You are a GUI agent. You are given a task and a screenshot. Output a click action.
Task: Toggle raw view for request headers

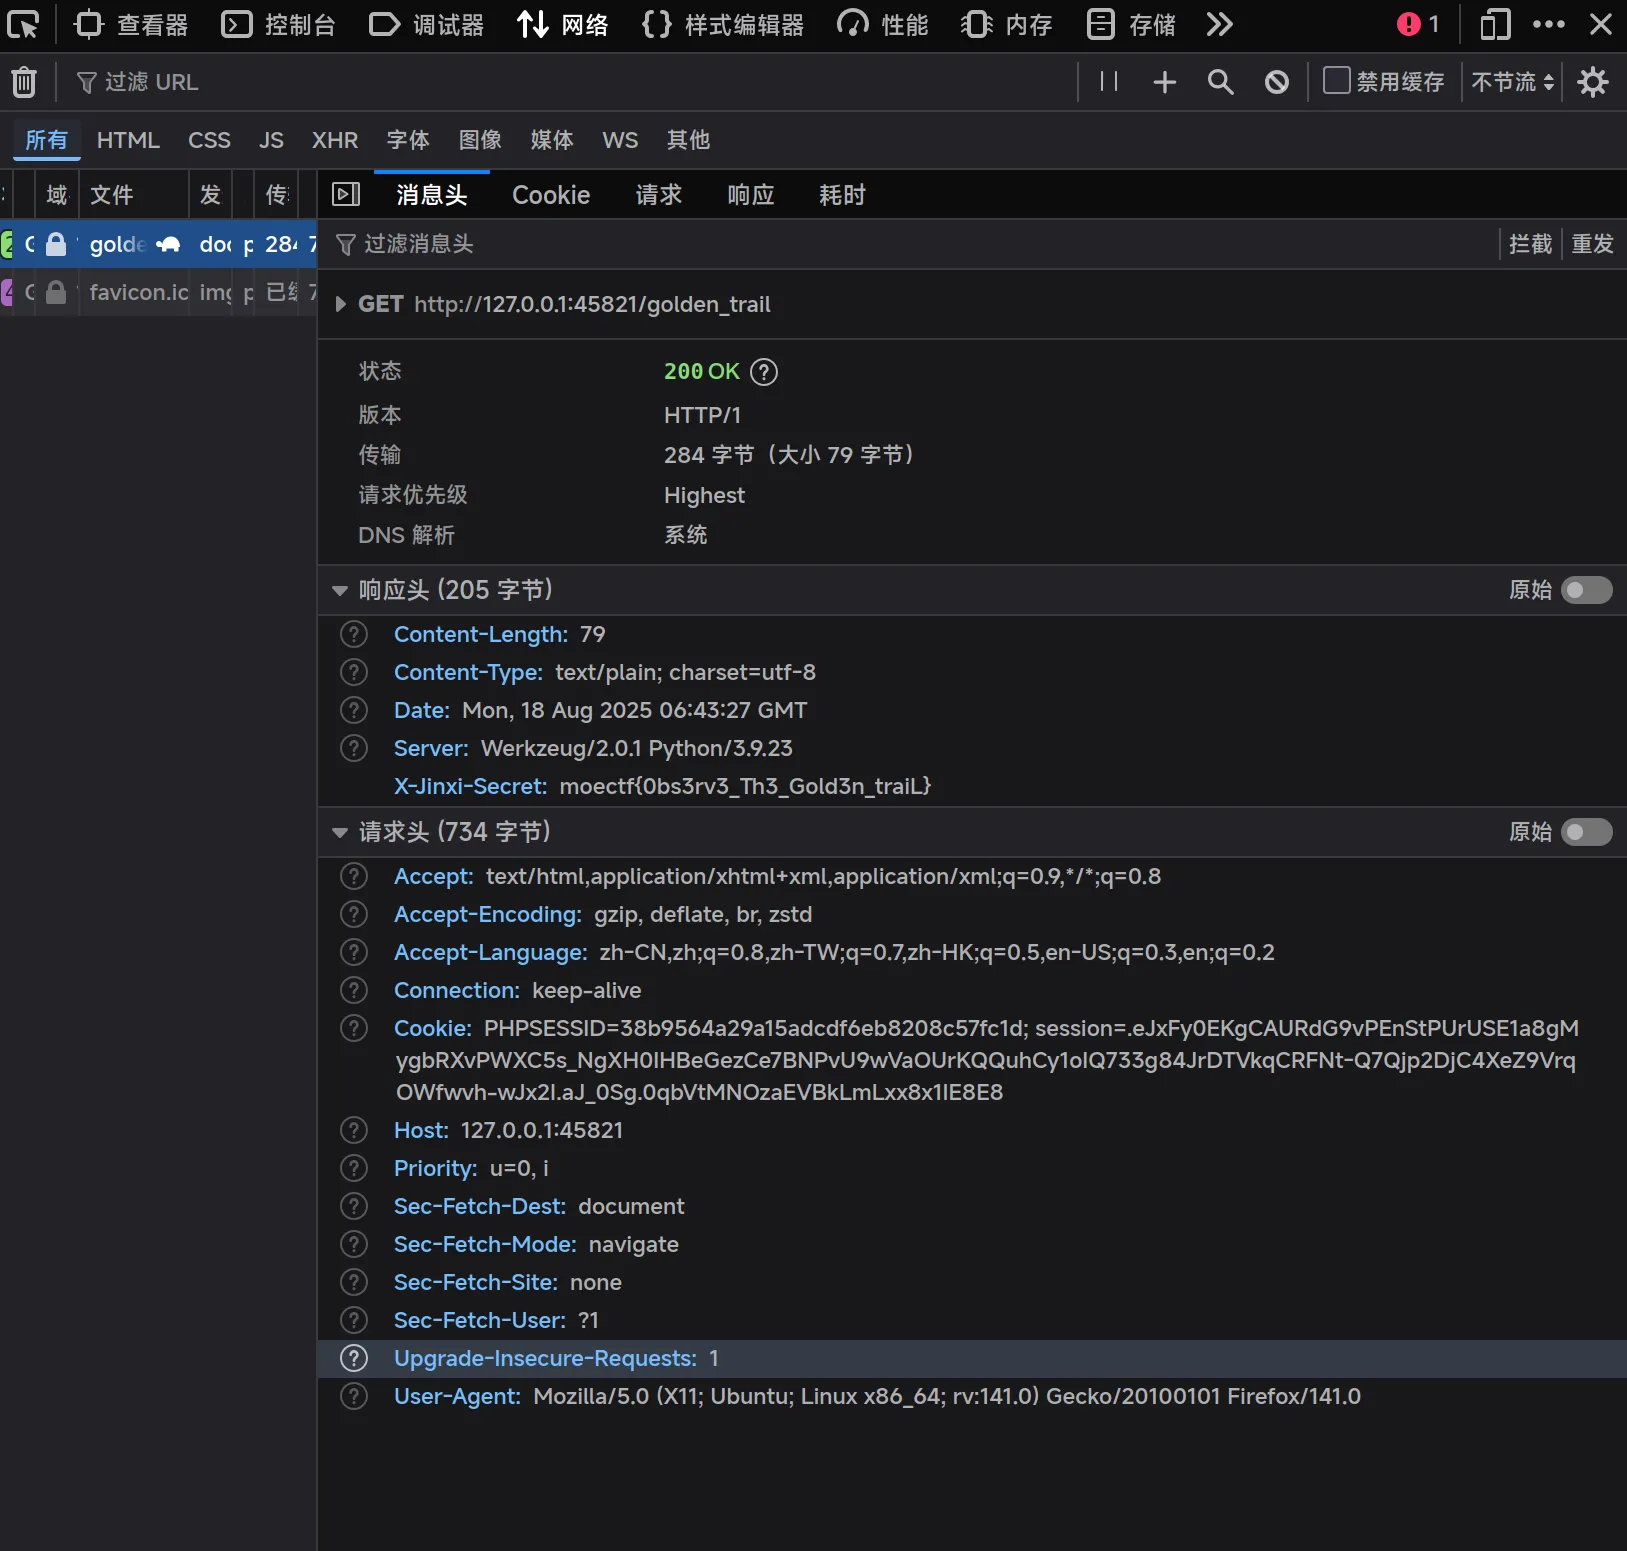(x=1586, y=832)
